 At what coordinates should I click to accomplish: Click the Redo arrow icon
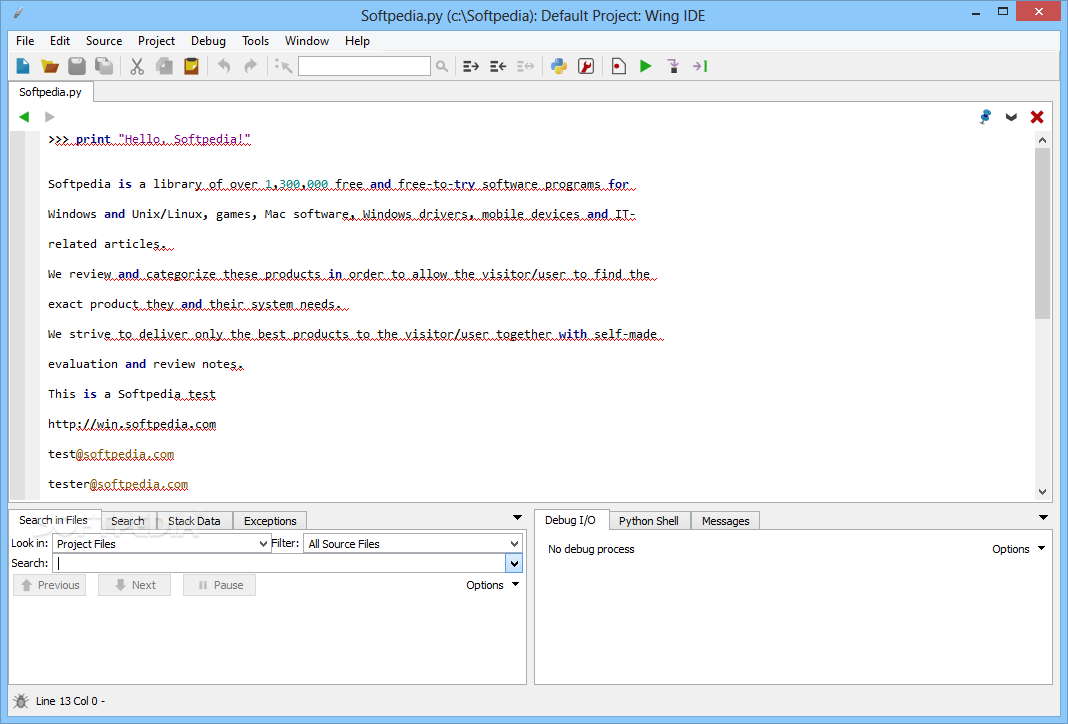(250, 66)
